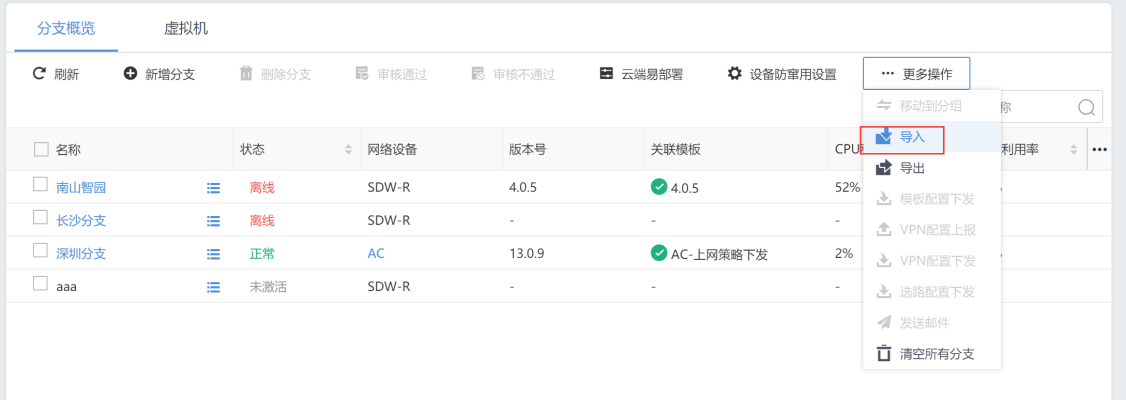Switch to the 虚拟机 tab

(x=186, y=28)
